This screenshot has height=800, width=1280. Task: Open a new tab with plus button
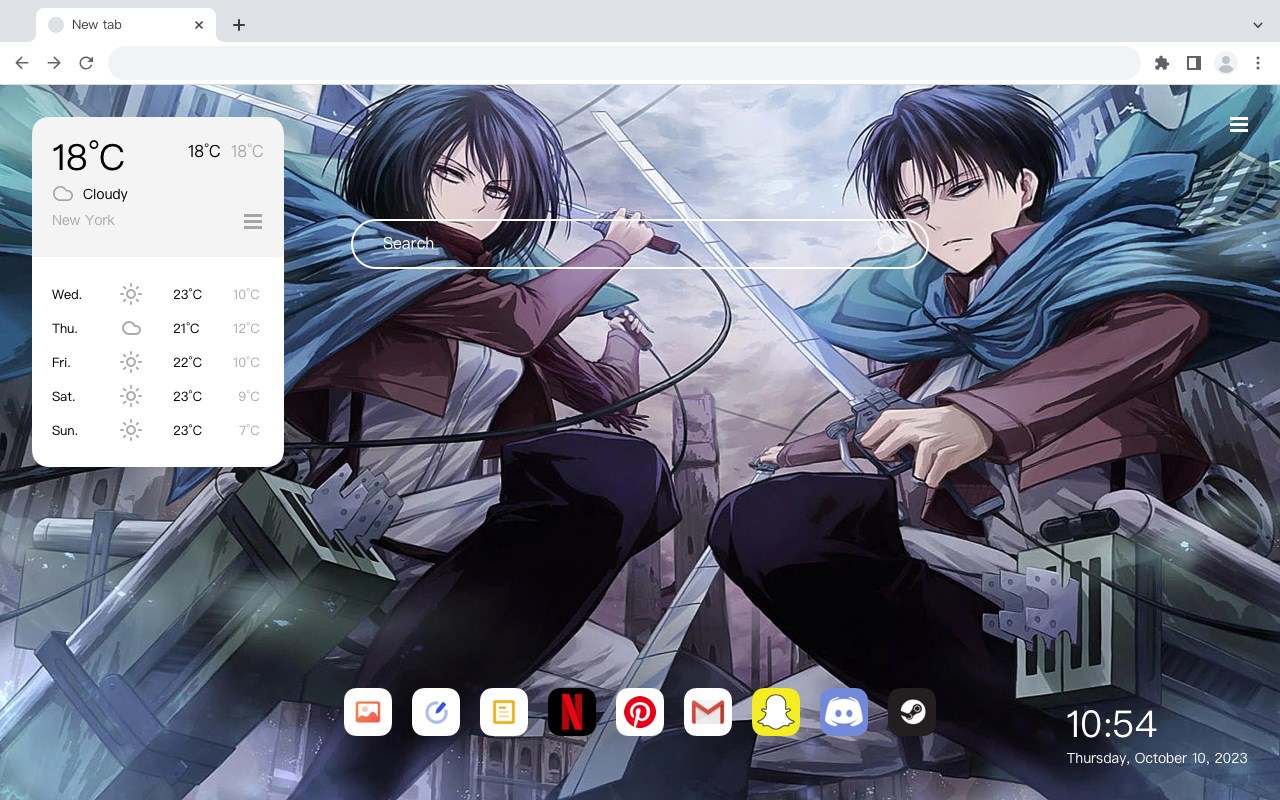pyautogui.click(x=238, y=25)
